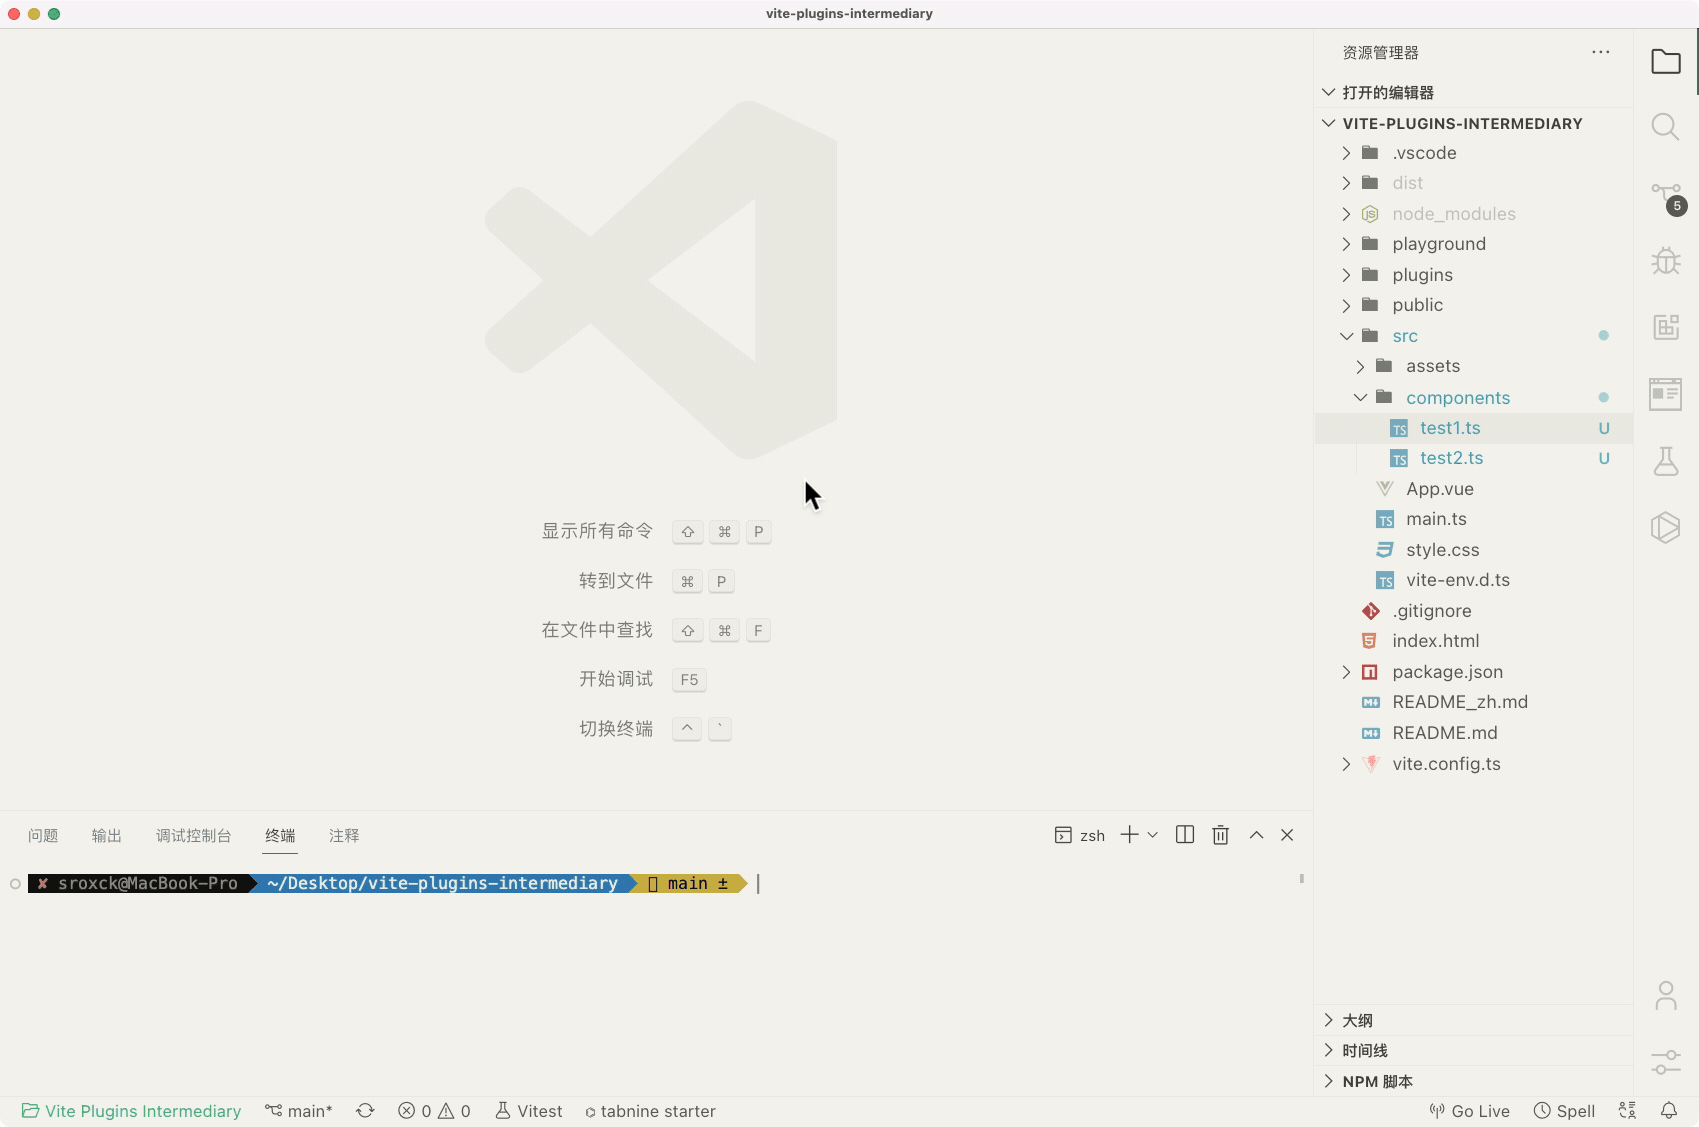Collapse the VITE-PLUGINS-INTERMEDIARY root folder
This screenshot has width=1699, height=1127.
(x=1474, y=123)
